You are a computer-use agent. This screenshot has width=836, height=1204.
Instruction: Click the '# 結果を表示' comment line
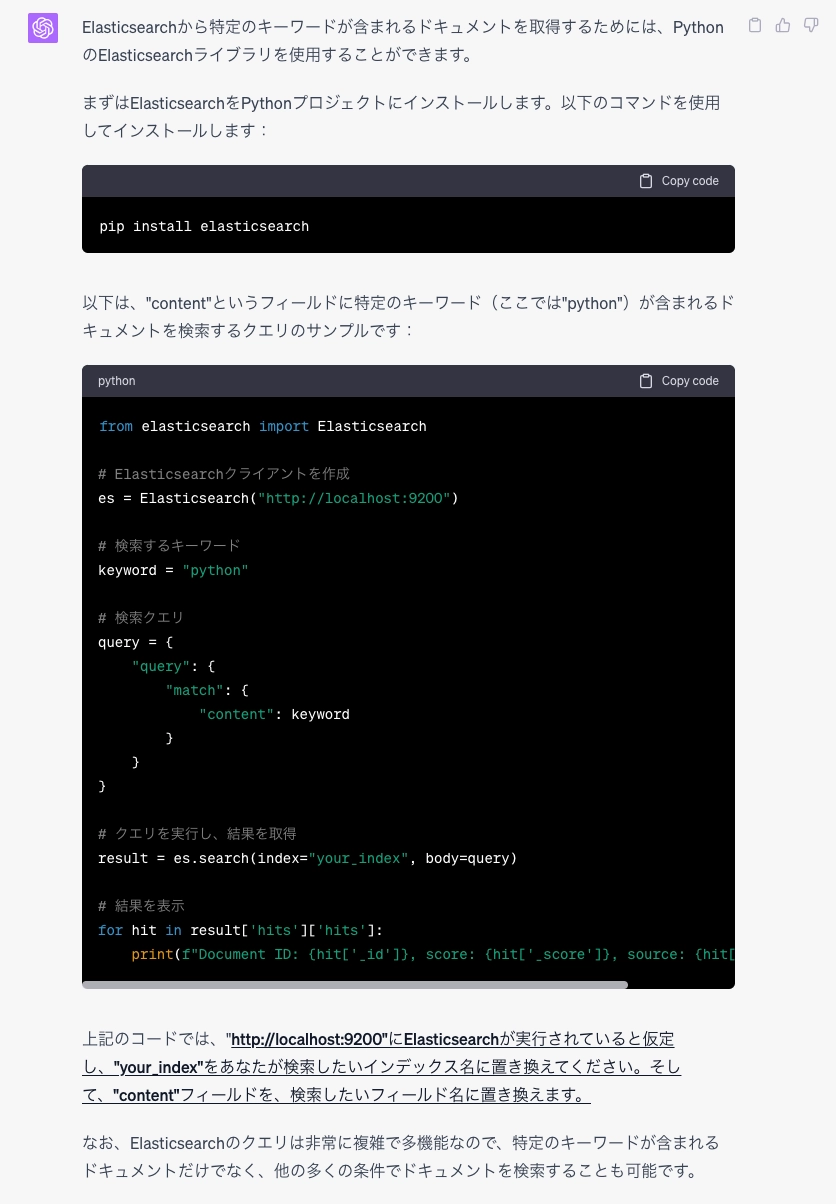(141, 906)
